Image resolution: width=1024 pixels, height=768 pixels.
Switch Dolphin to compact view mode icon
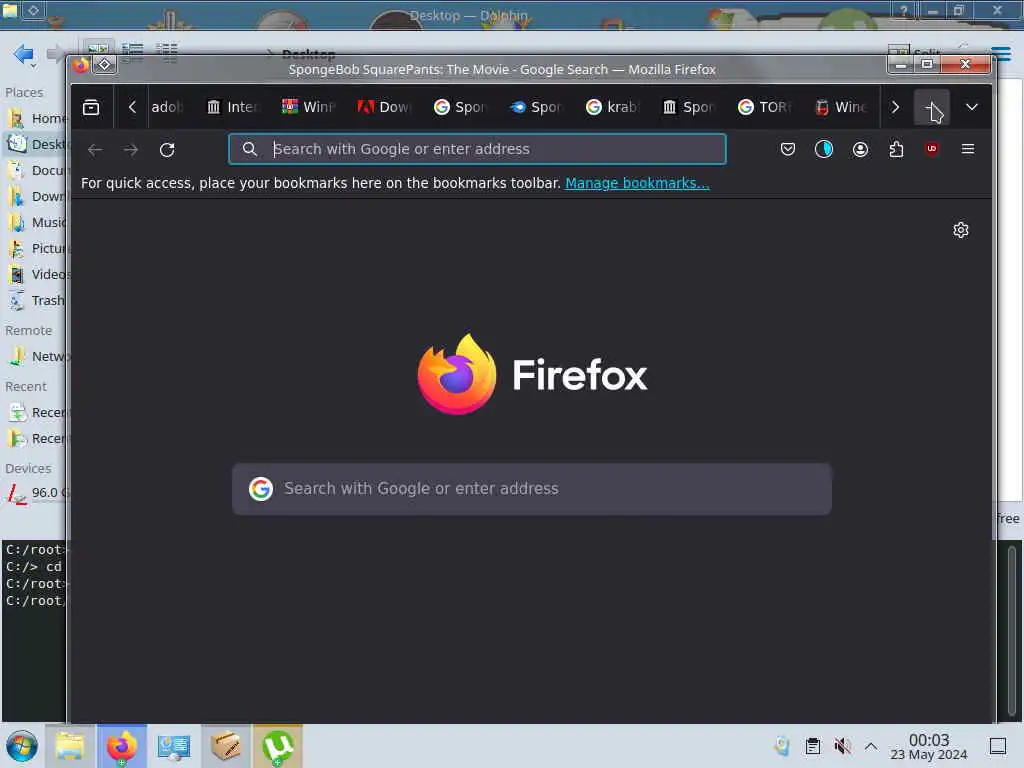133,52
